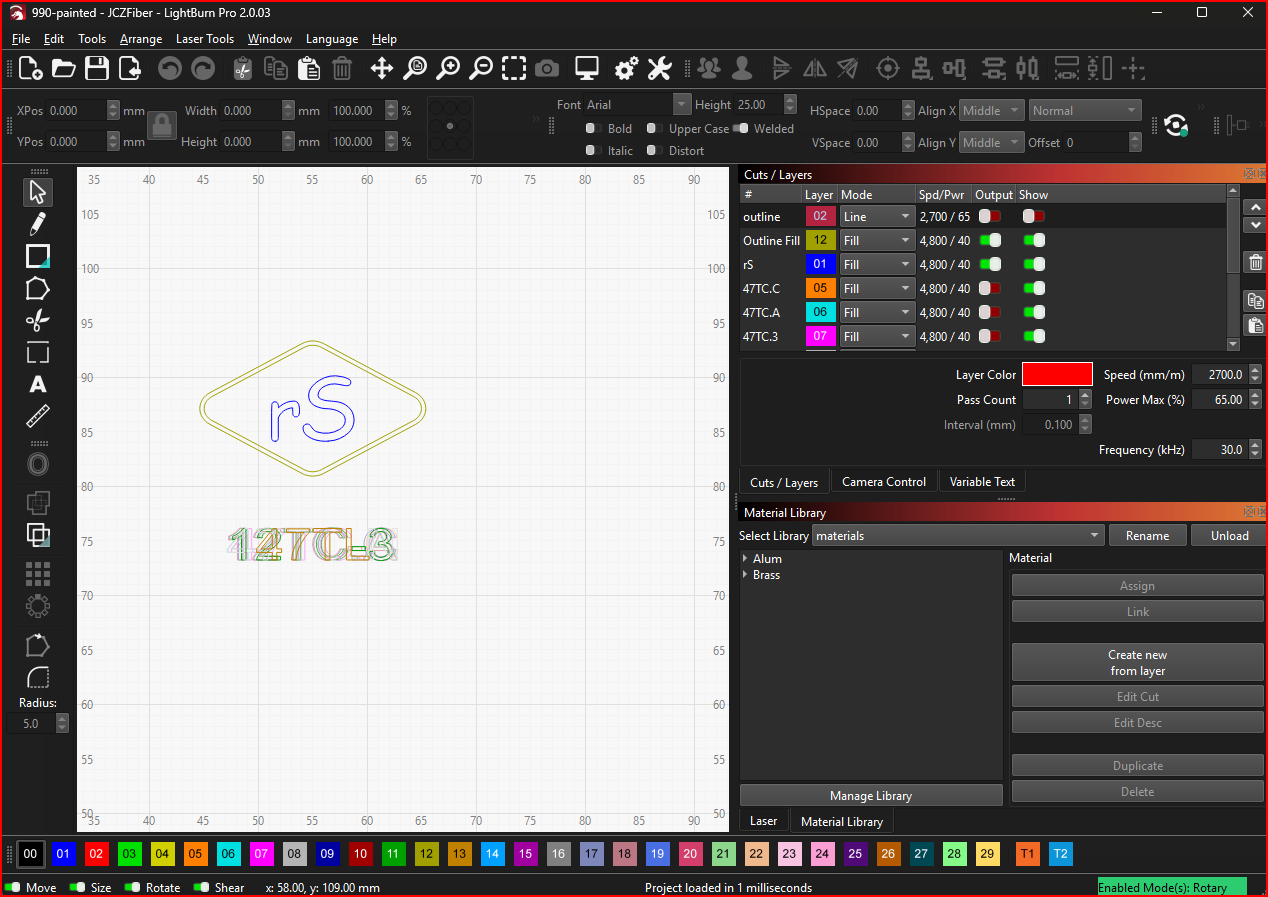Screen dimensions: 1268x897
Task: Switch to the Camera Control tab
Action: [x=884, y=482]
